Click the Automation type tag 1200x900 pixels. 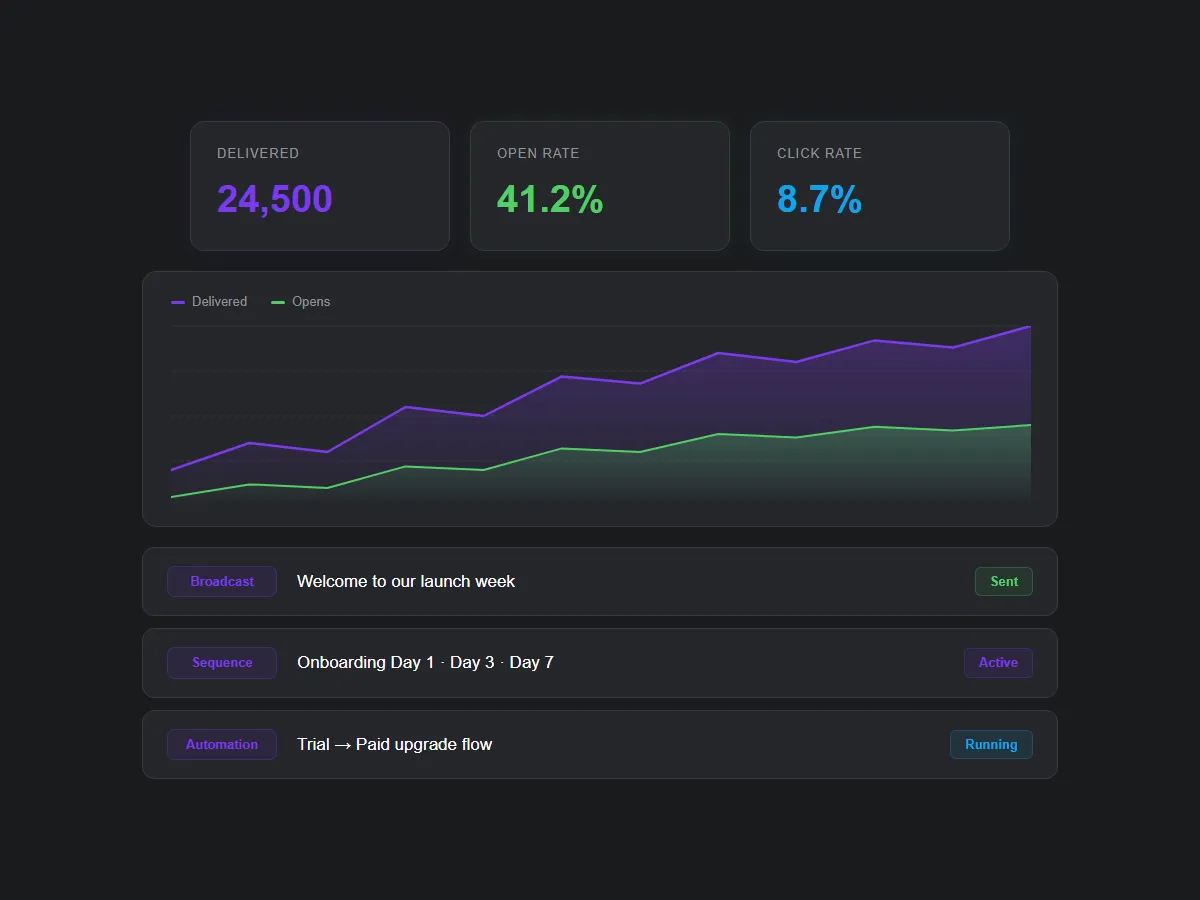[x=222, y=745]
